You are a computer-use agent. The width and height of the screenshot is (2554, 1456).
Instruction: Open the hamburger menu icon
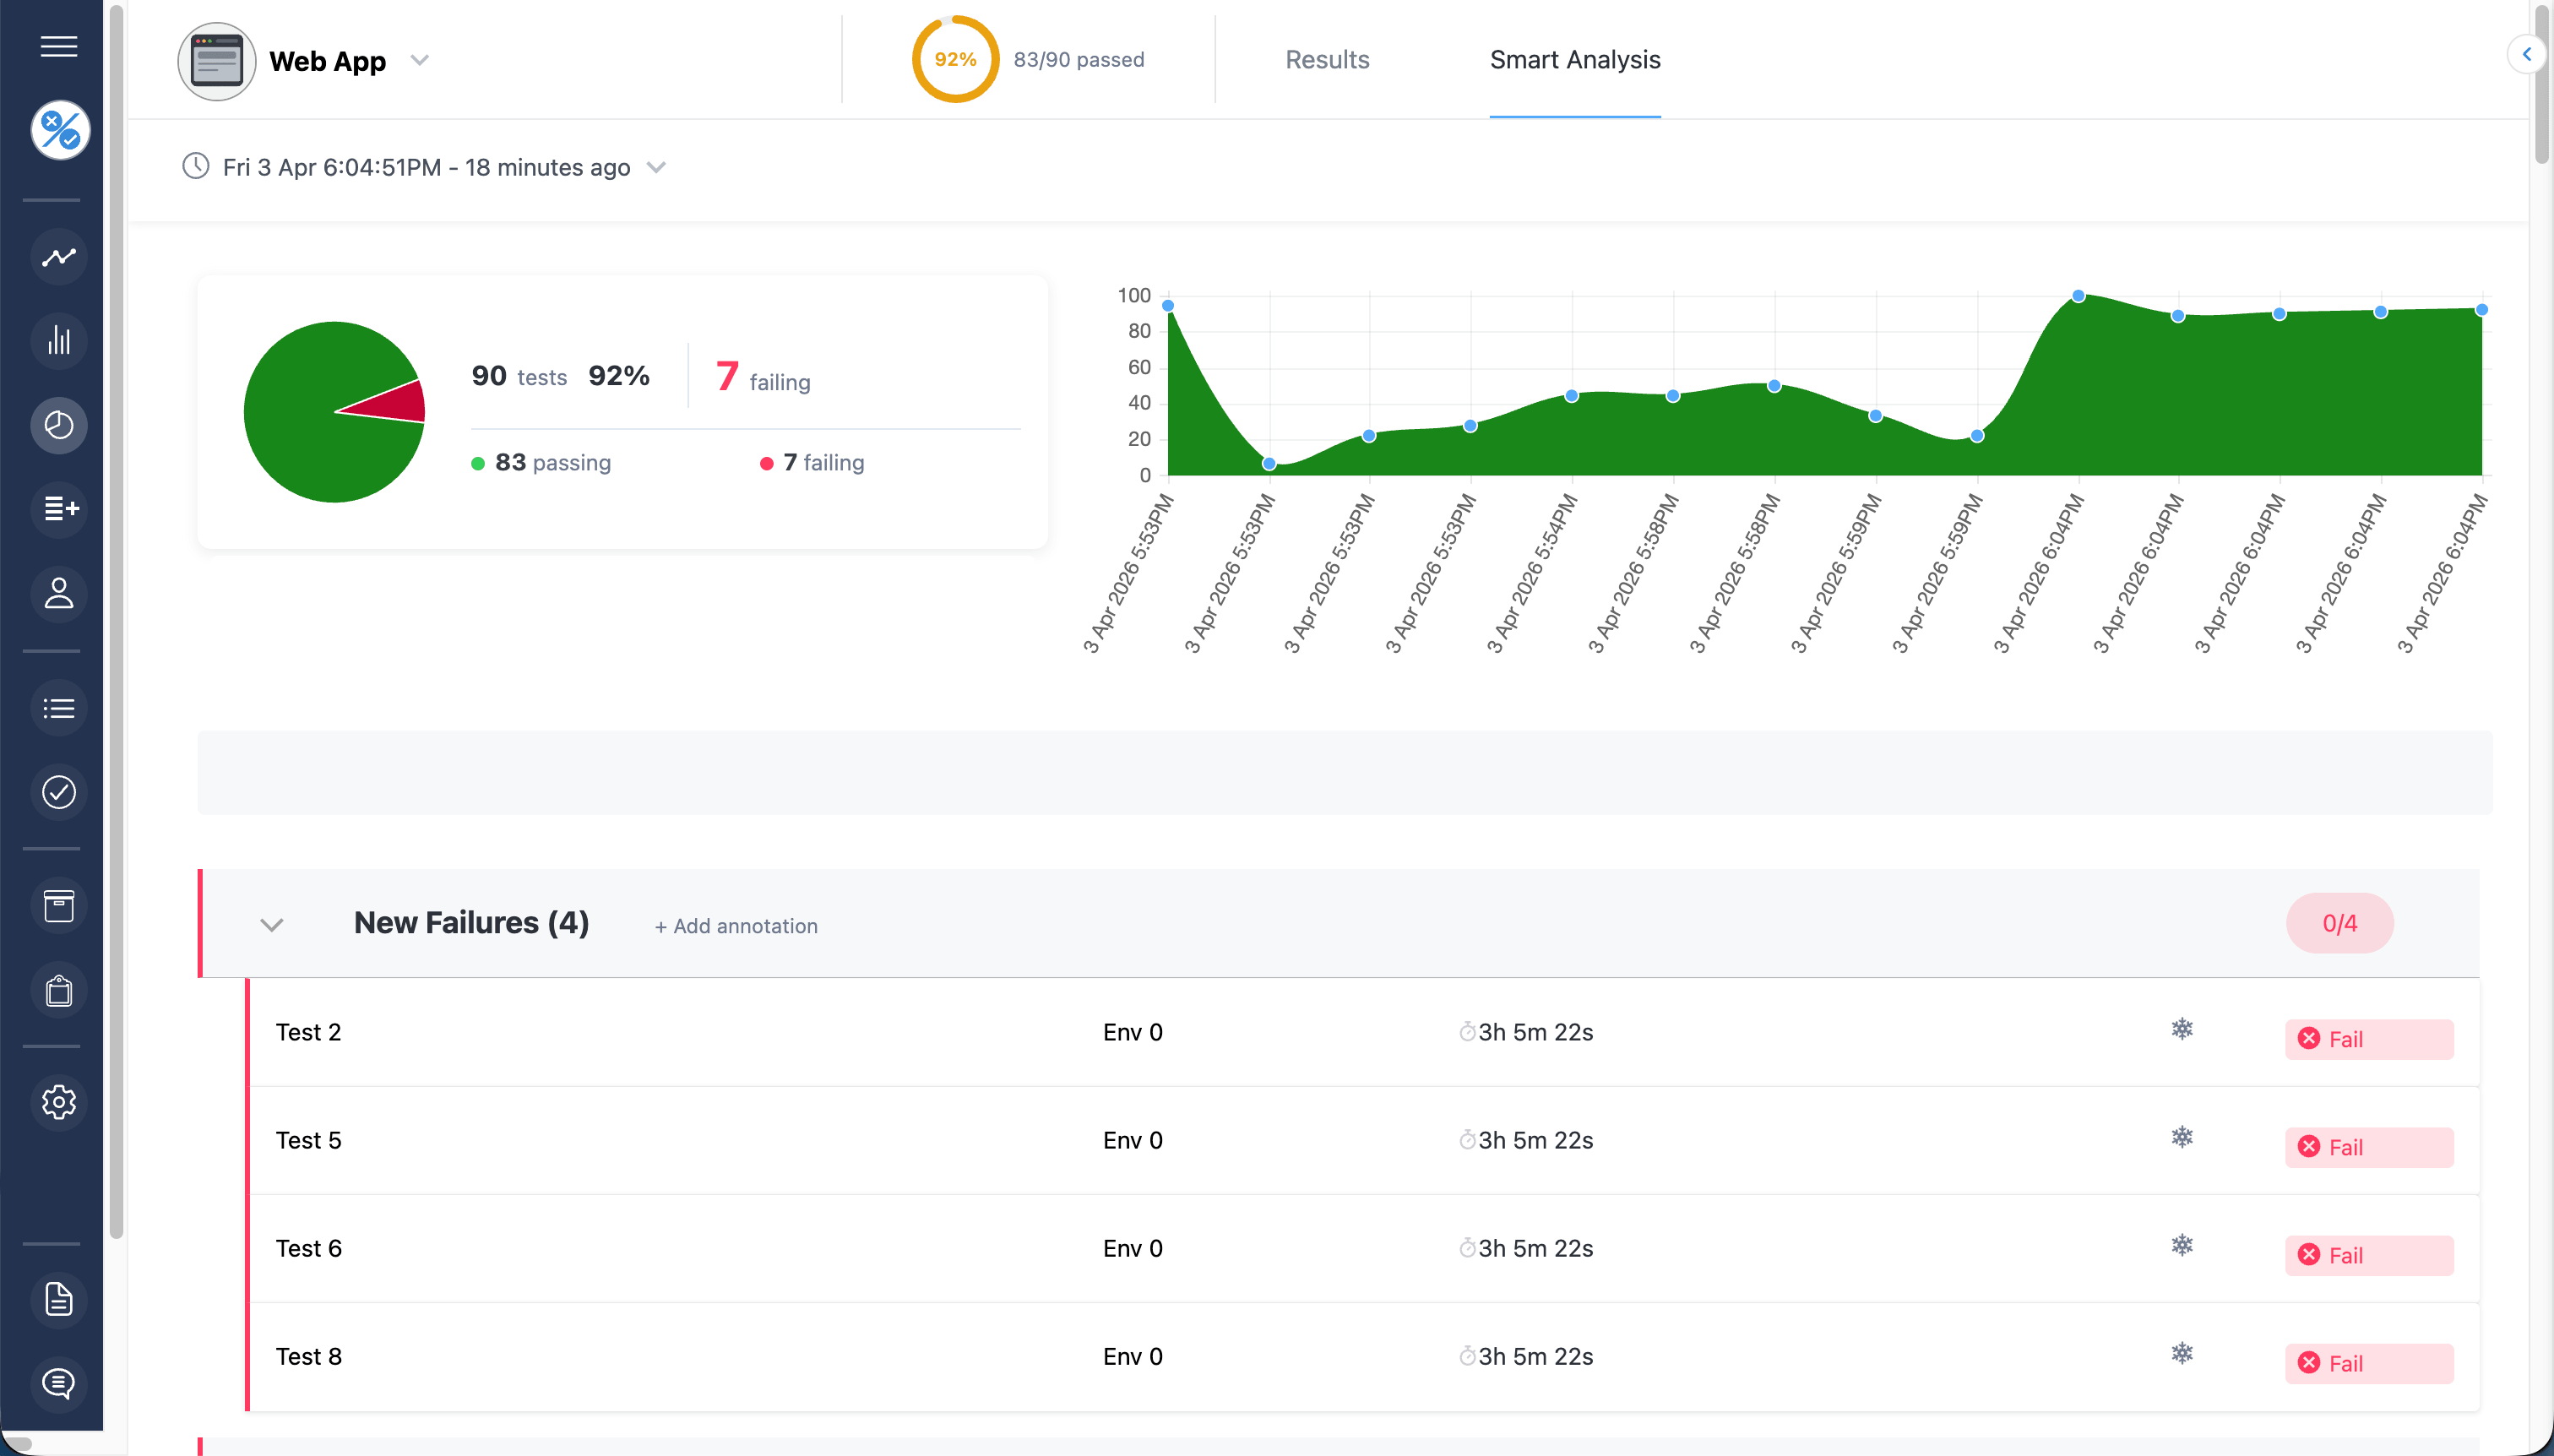coord(59,46)
